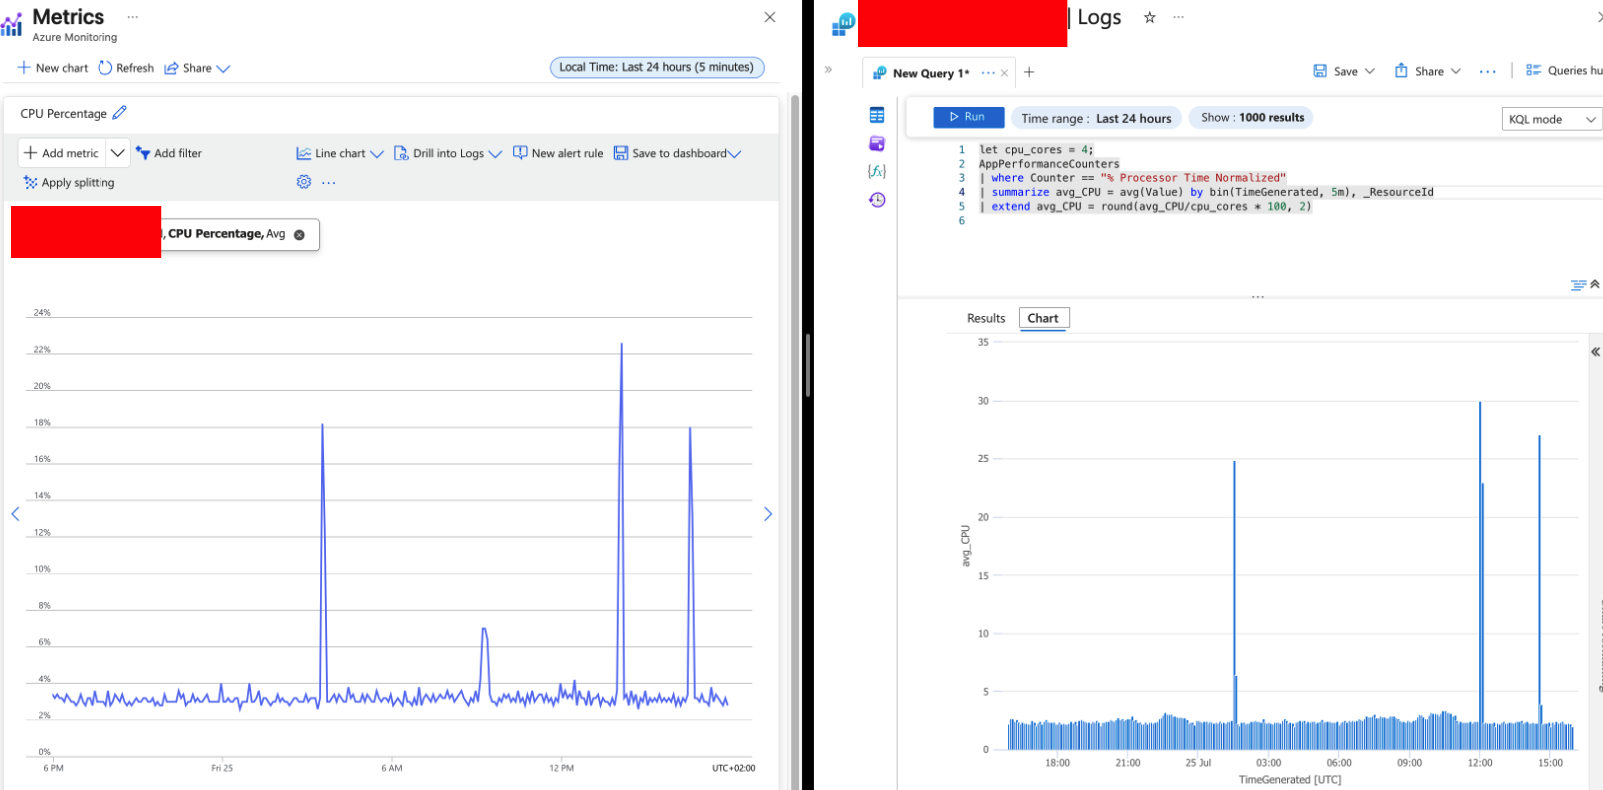The height and width of the screenshot is (790, 1603).
Task: Go to previous time range with left arrow
Action: coord(15,514)
